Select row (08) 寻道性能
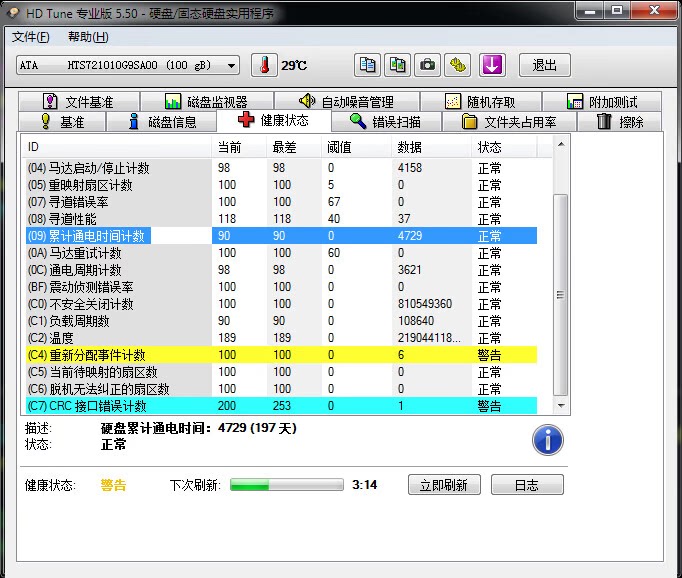682x578 pixels. (x=281, y=219)
